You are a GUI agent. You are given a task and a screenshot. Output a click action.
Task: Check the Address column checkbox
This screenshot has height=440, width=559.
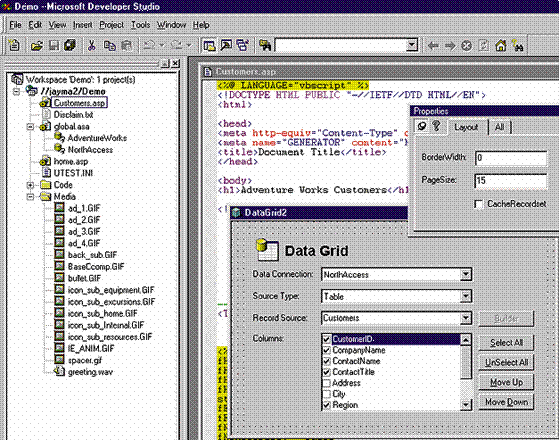tap(326, 383)
